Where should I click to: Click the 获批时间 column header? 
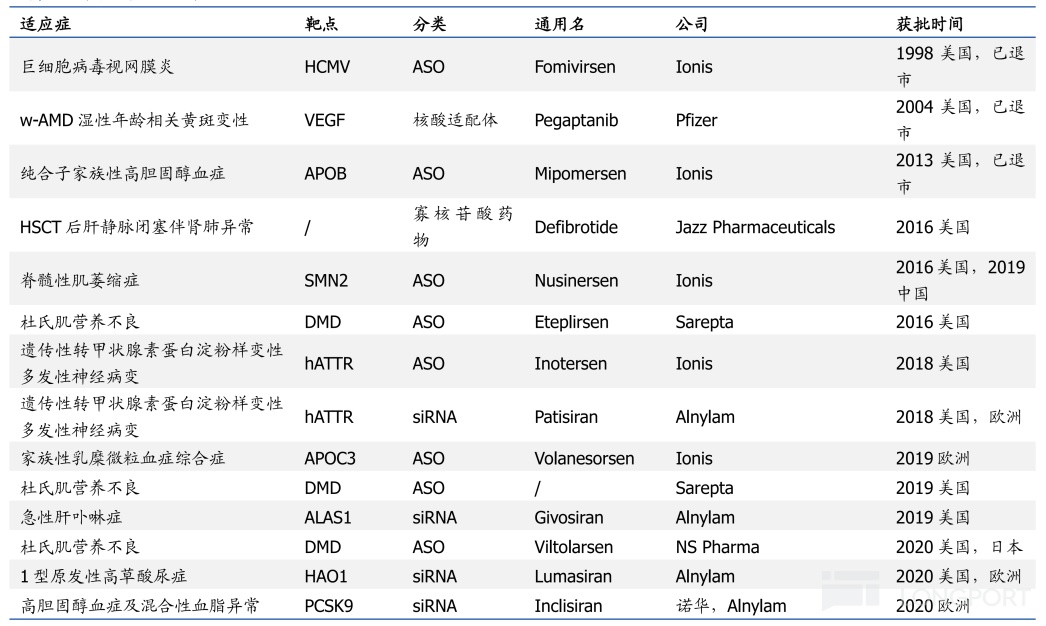click(x=929, y=24)
